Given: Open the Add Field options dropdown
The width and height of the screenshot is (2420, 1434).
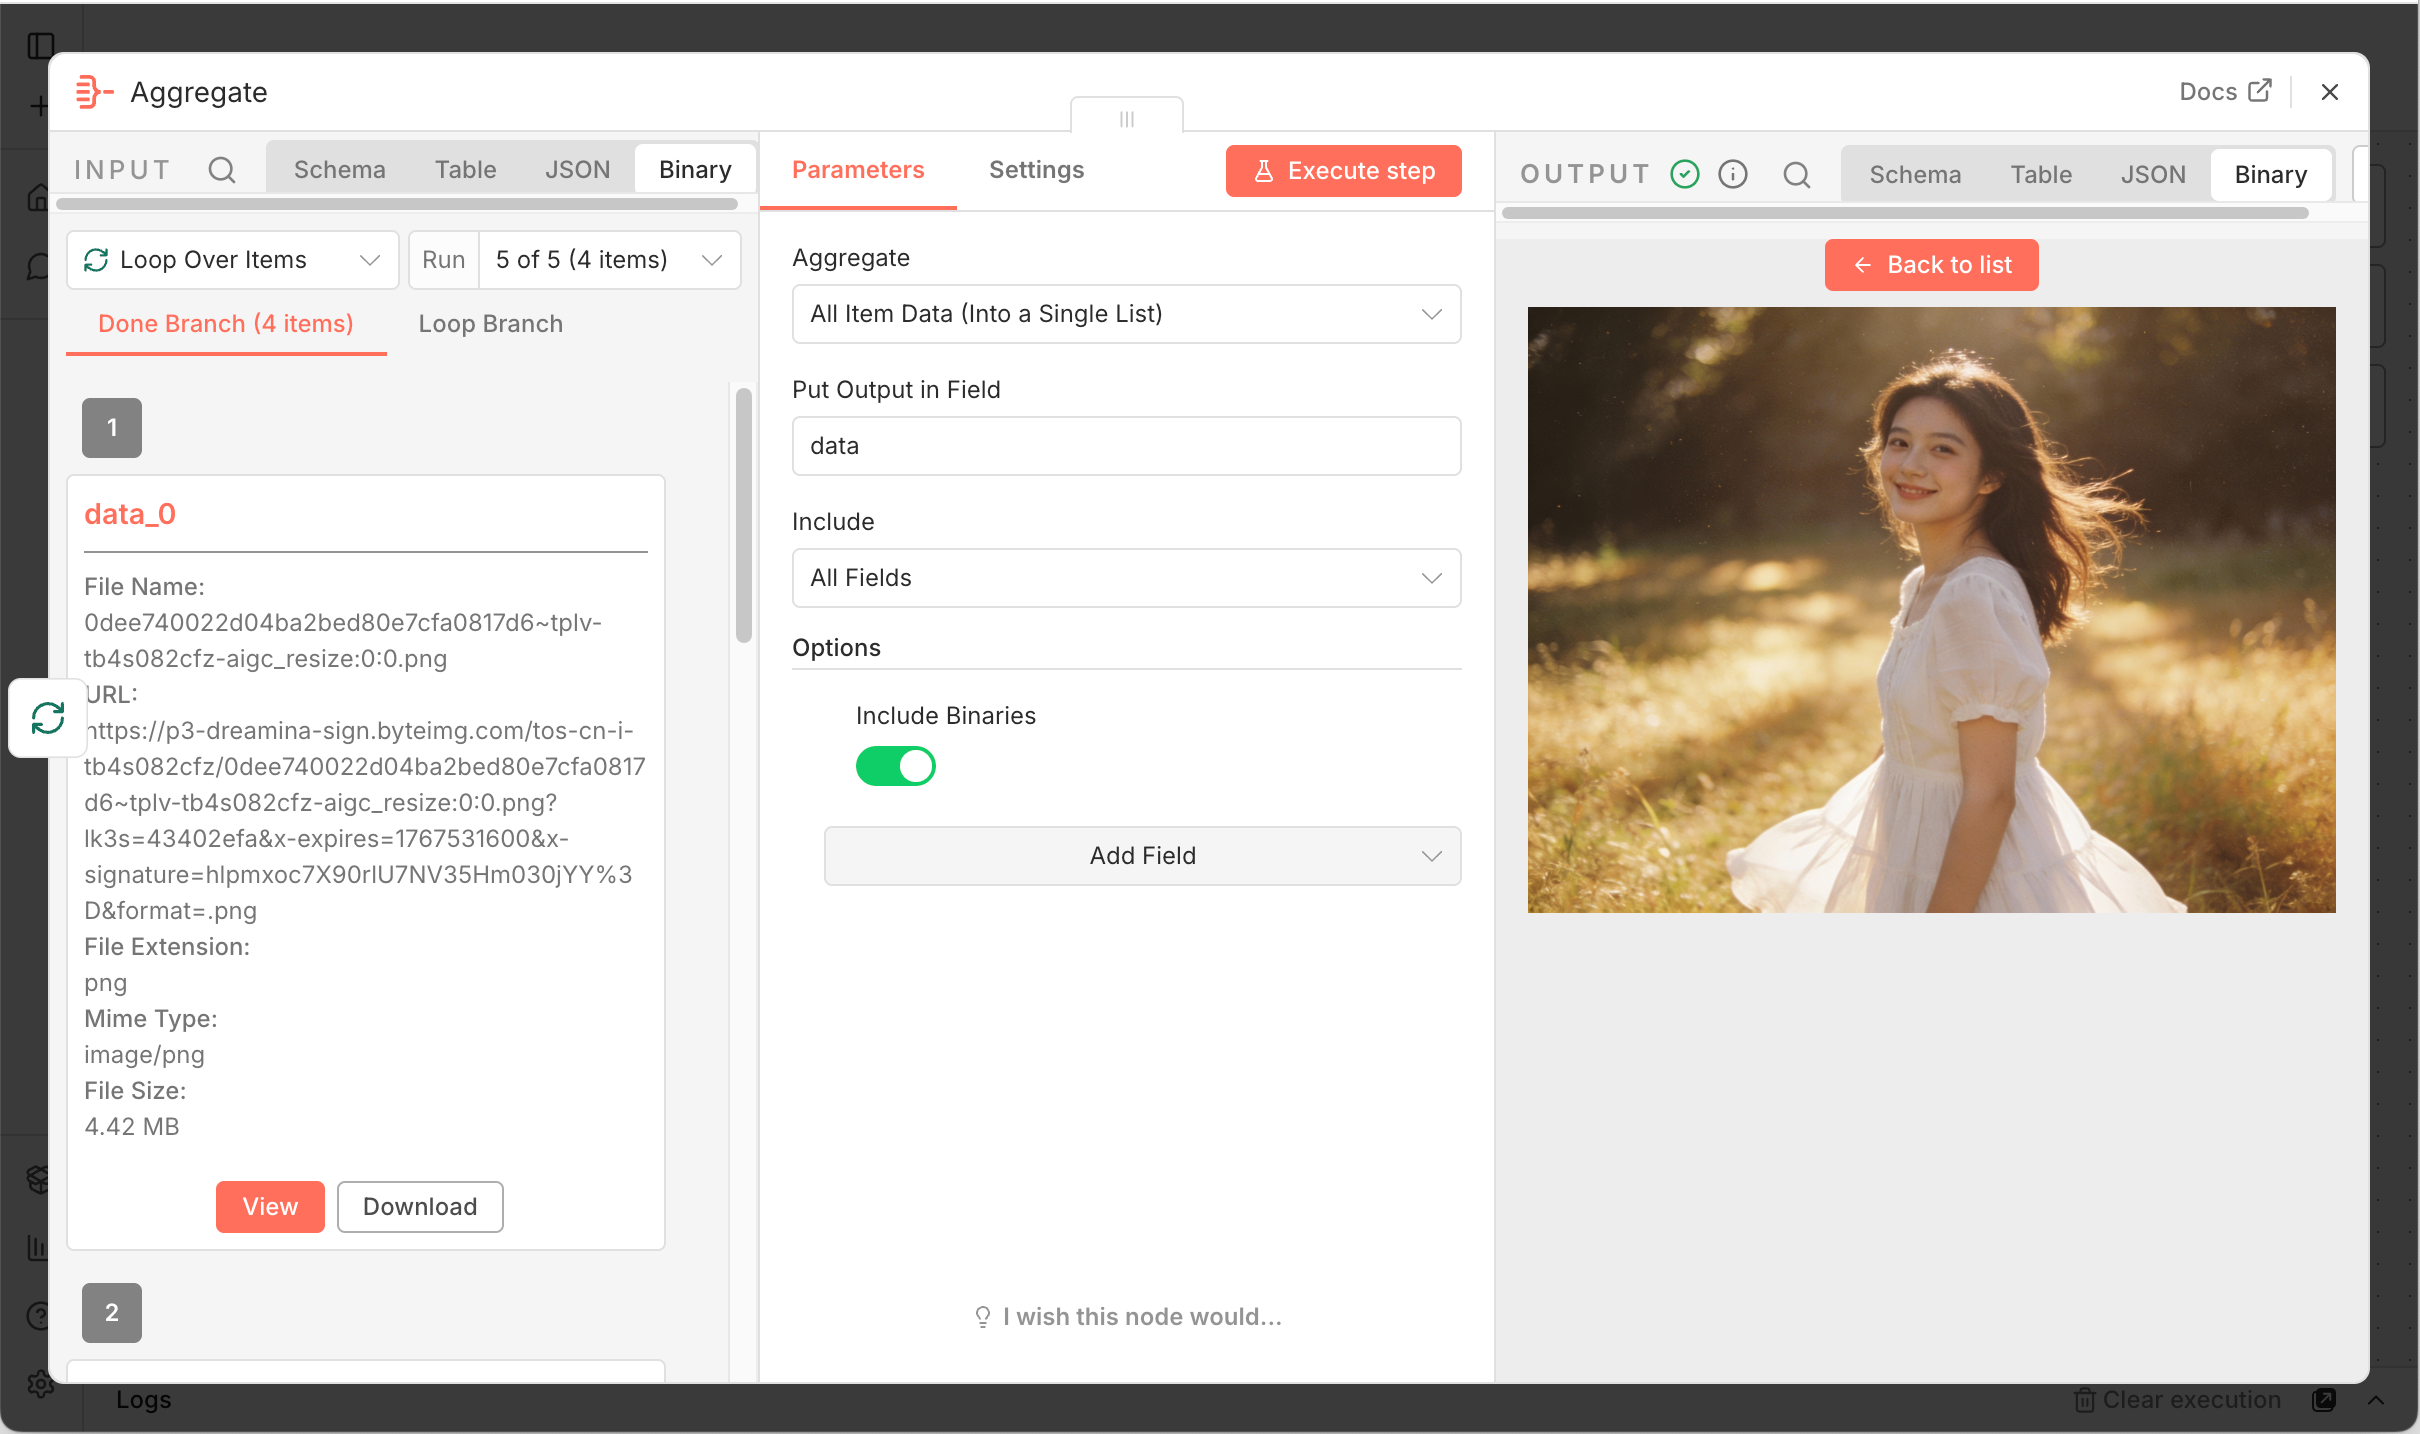Looking at the screenshot, I should 1142,856.
